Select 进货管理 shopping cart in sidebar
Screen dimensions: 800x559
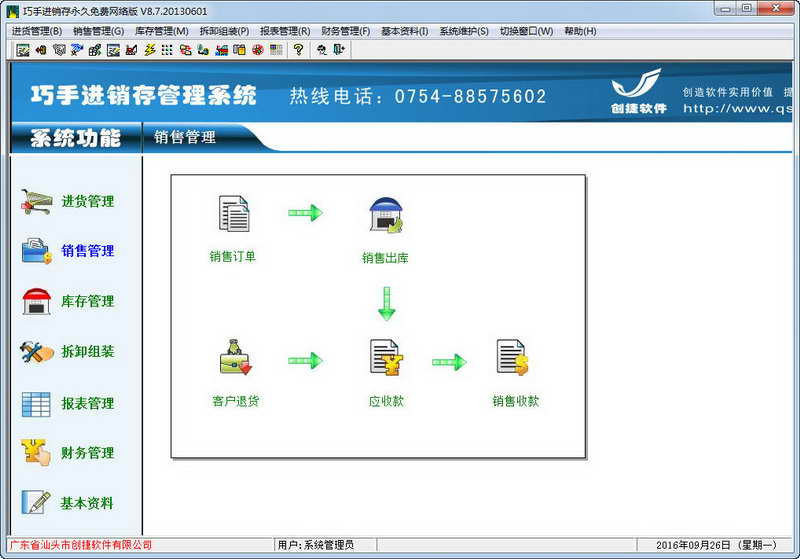pos(37,201)
